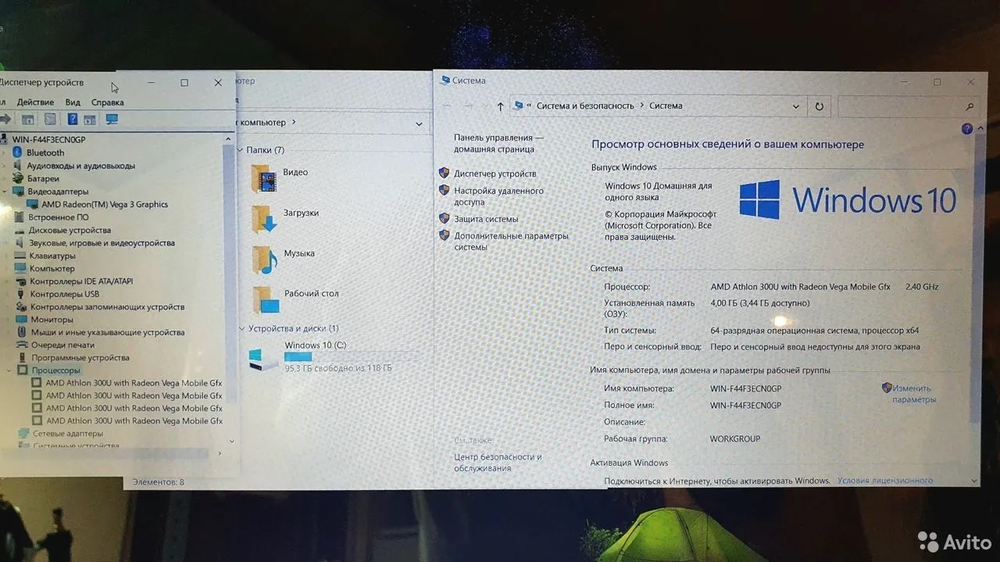The height and width of the screenshot is (562, 1000).
Task: Click the Рабочий стол folder icon in Explorer
Action: [265, 300]
